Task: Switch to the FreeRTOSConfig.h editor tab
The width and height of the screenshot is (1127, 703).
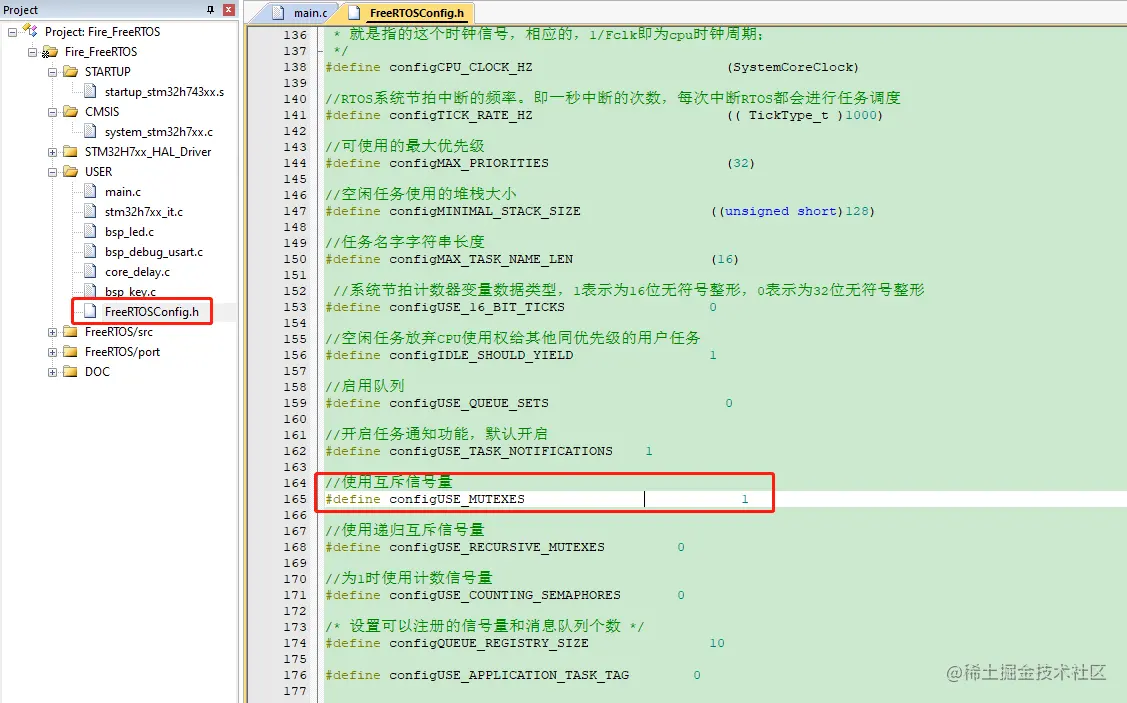Action: click(x=417, y=13)
